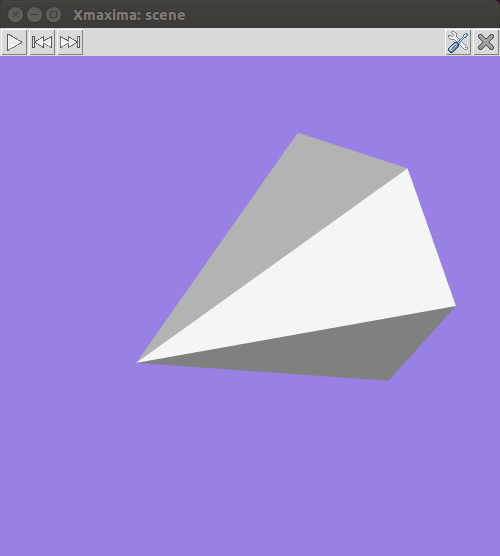Rewind the animation to the beginning

click(x=42, y=42)
